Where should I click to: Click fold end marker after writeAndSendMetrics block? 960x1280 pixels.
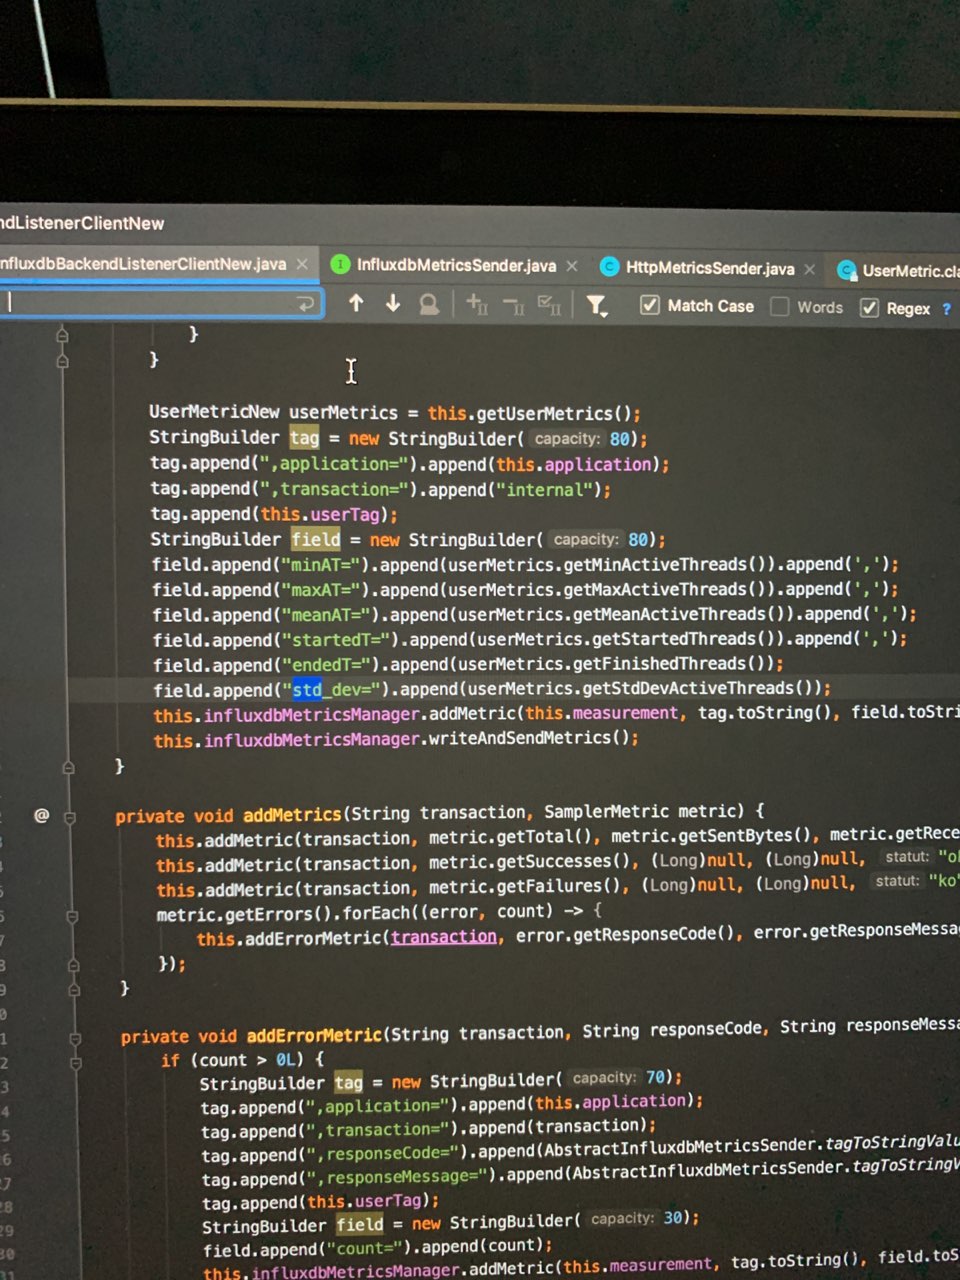coord(68,768)
